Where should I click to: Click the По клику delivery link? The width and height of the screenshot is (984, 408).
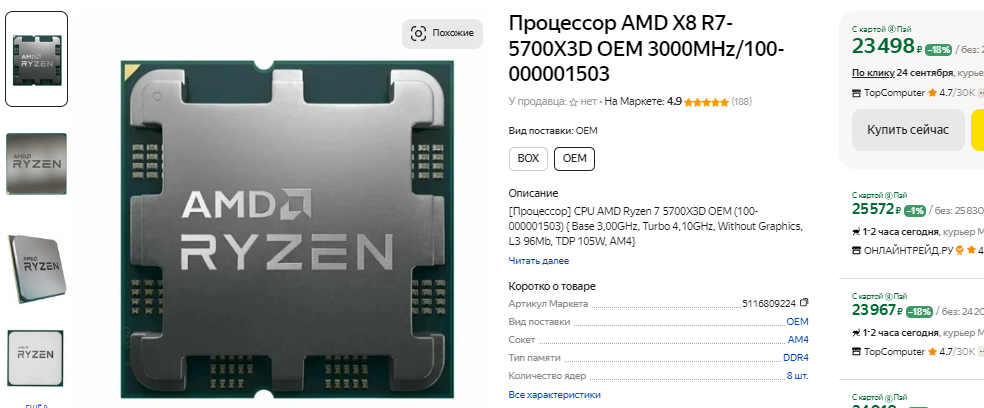(x=873, y=73)
